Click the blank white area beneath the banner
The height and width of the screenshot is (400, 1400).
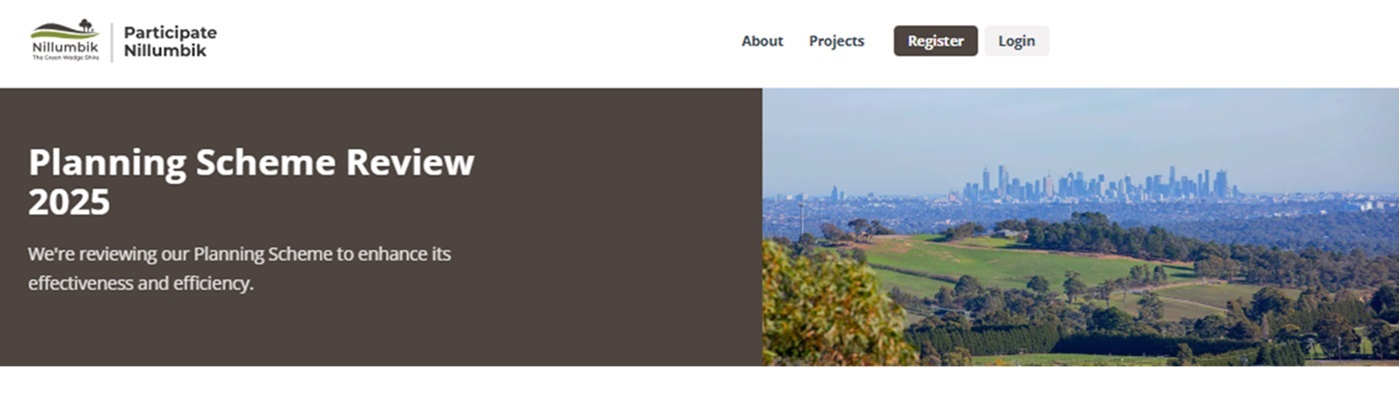coord(700,384)
